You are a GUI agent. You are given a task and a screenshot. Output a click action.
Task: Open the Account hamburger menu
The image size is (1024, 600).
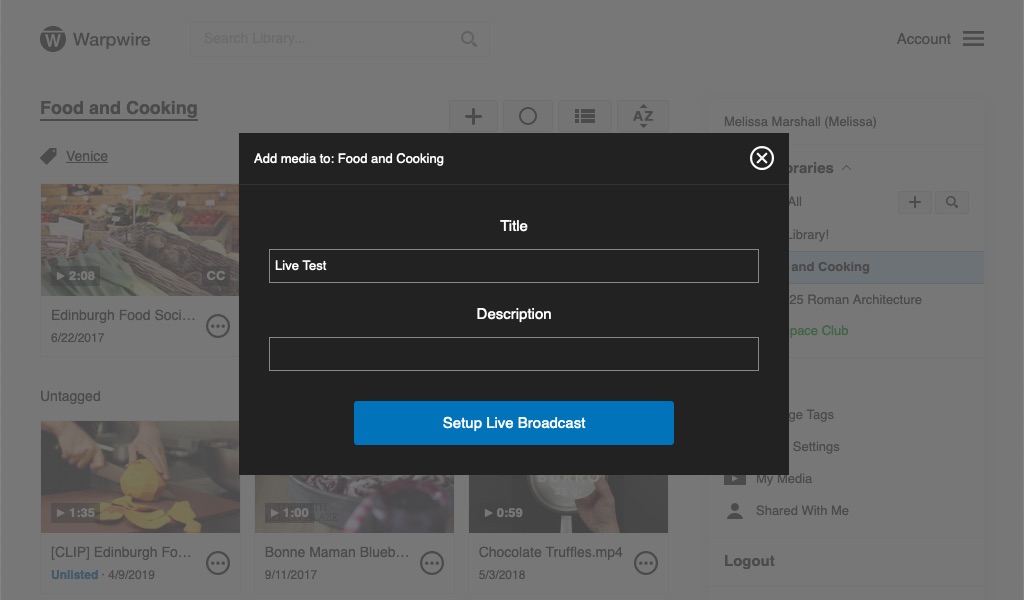[x=973, y=39]
